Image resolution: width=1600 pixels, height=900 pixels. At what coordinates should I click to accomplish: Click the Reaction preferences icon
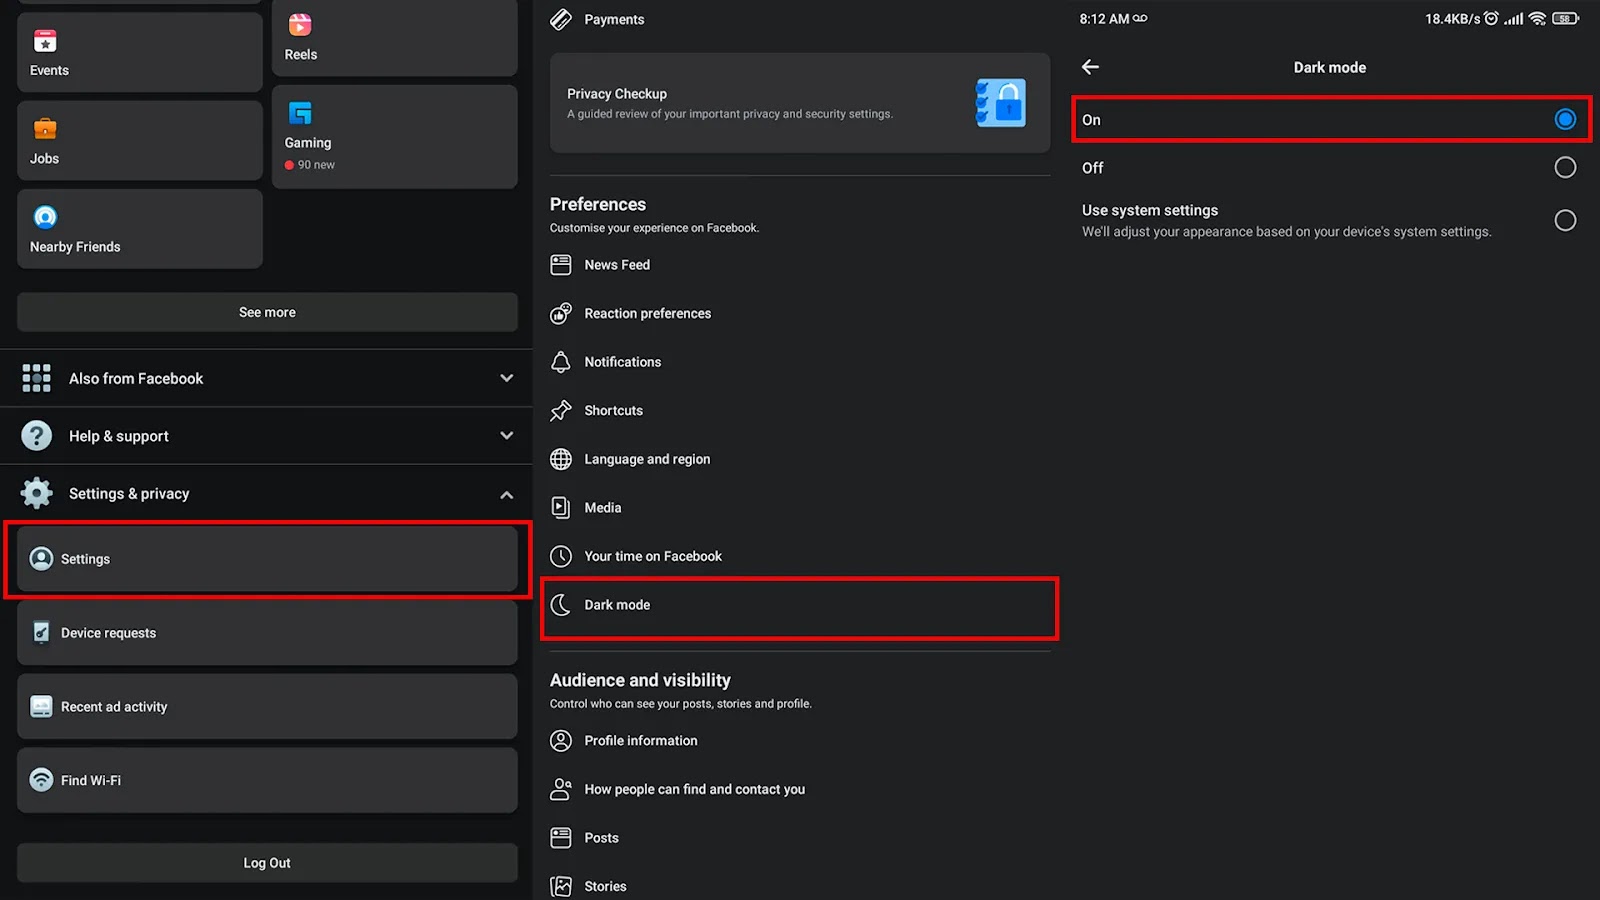pos(561,313)
